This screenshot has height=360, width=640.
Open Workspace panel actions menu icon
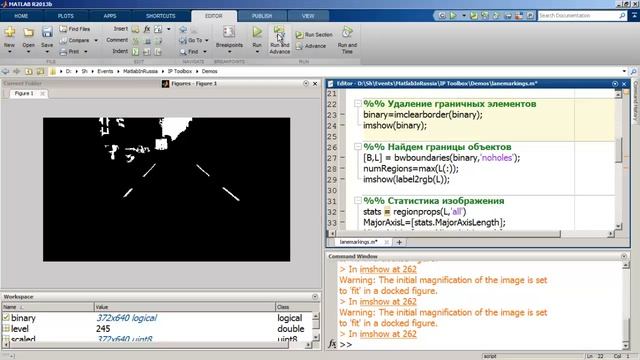tap(315, 297)
